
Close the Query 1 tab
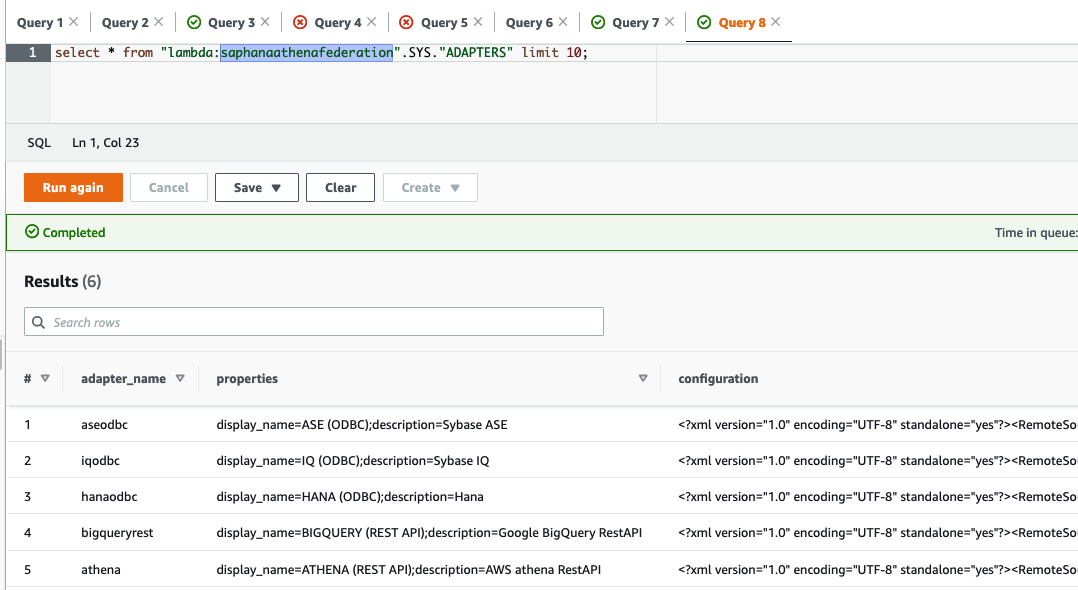pyautogui.click(x=74, y=22)
